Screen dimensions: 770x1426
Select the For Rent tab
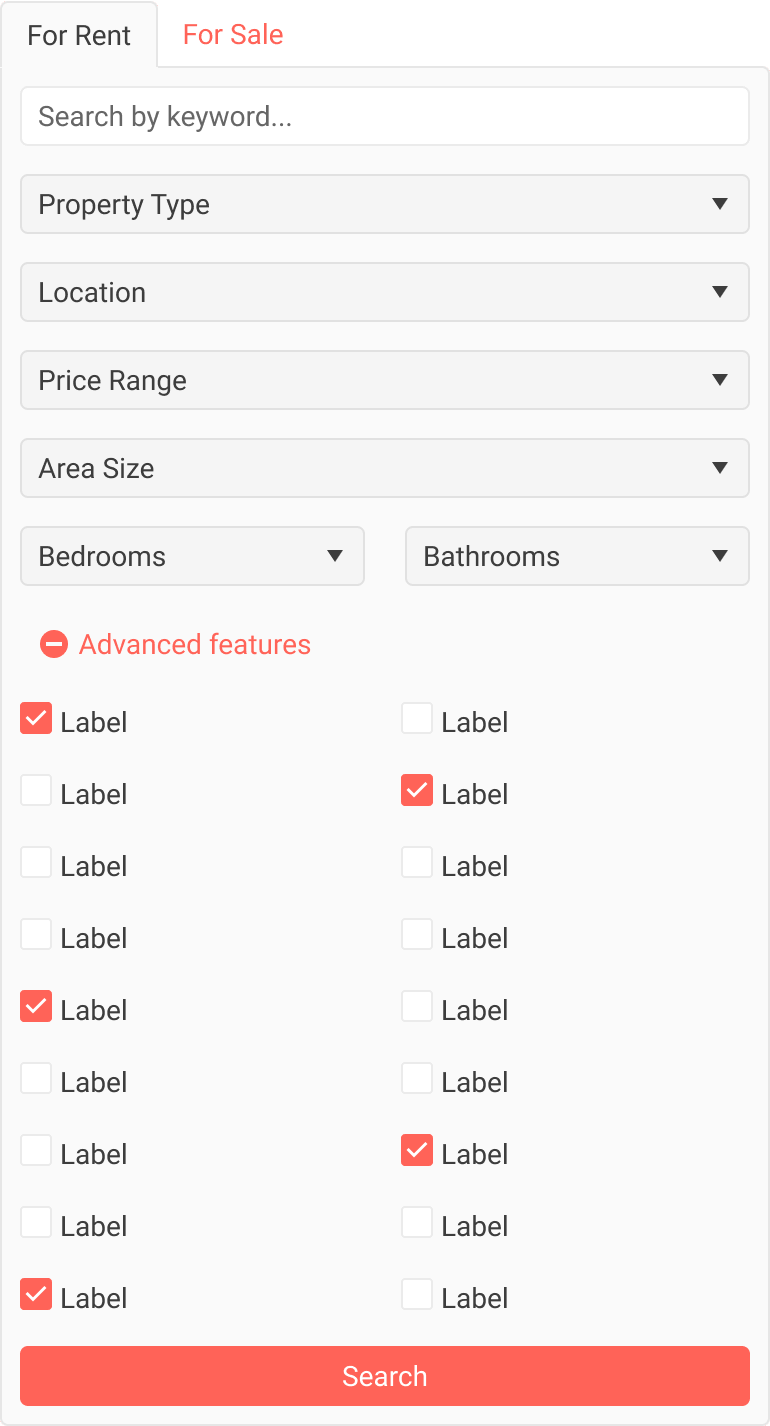(78, 34)
